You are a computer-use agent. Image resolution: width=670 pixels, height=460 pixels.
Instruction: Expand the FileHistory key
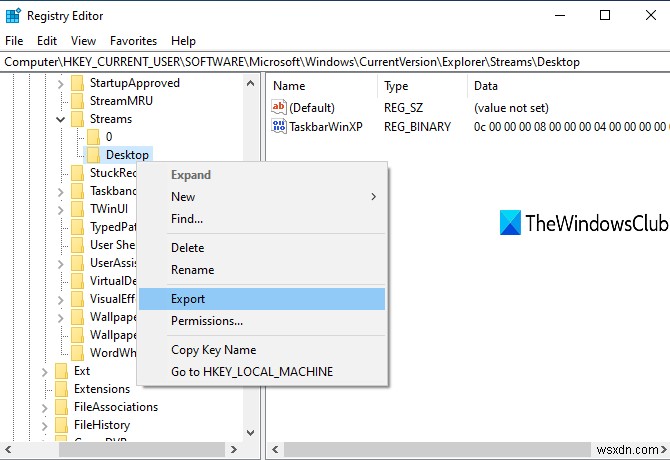click(44, 426)
